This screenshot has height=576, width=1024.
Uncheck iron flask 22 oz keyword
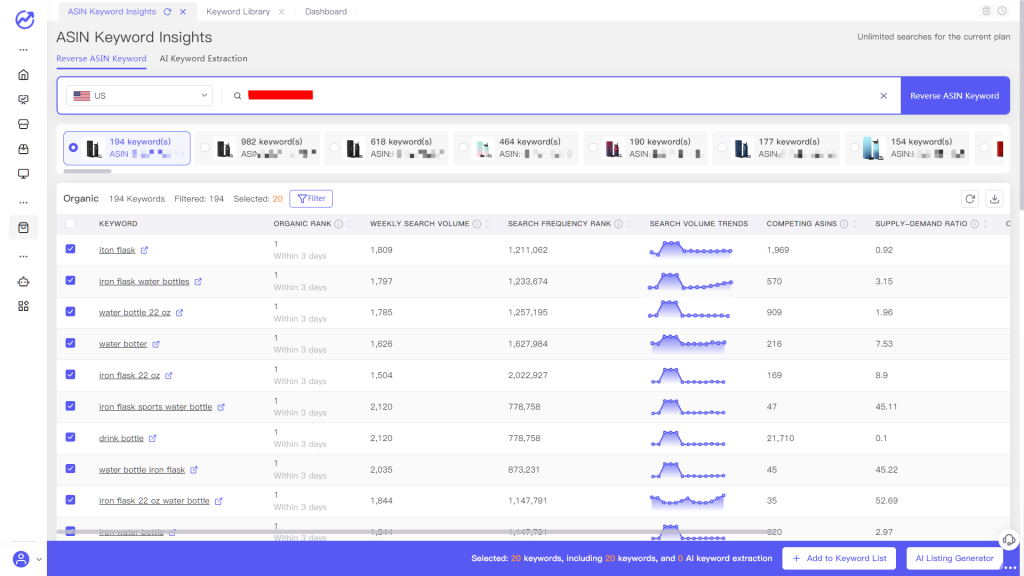[71, 374]
